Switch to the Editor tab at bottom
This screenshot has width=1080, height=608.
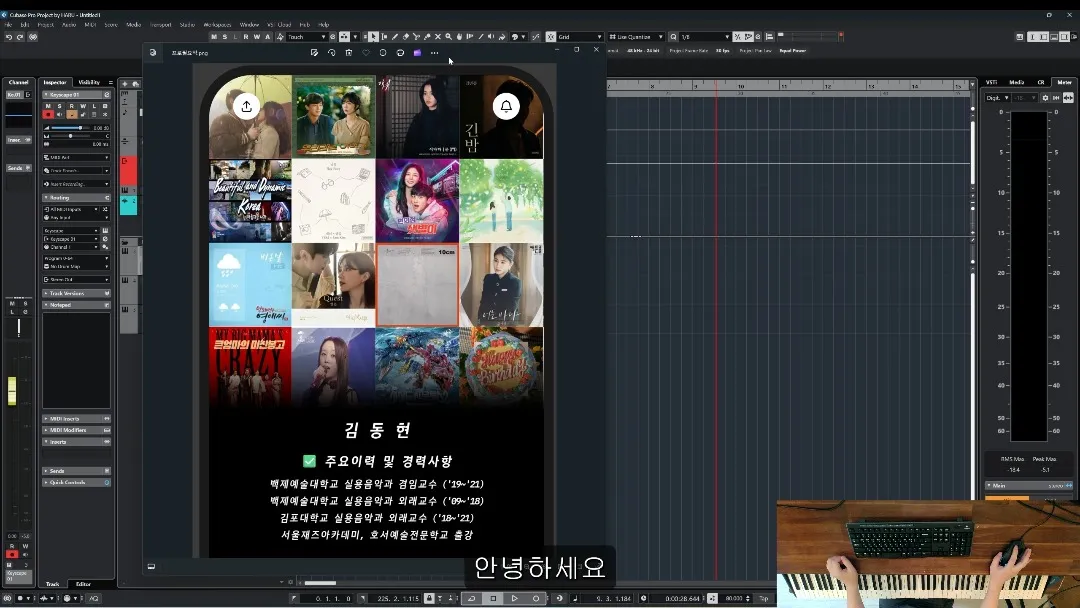(x=83, y=584)
